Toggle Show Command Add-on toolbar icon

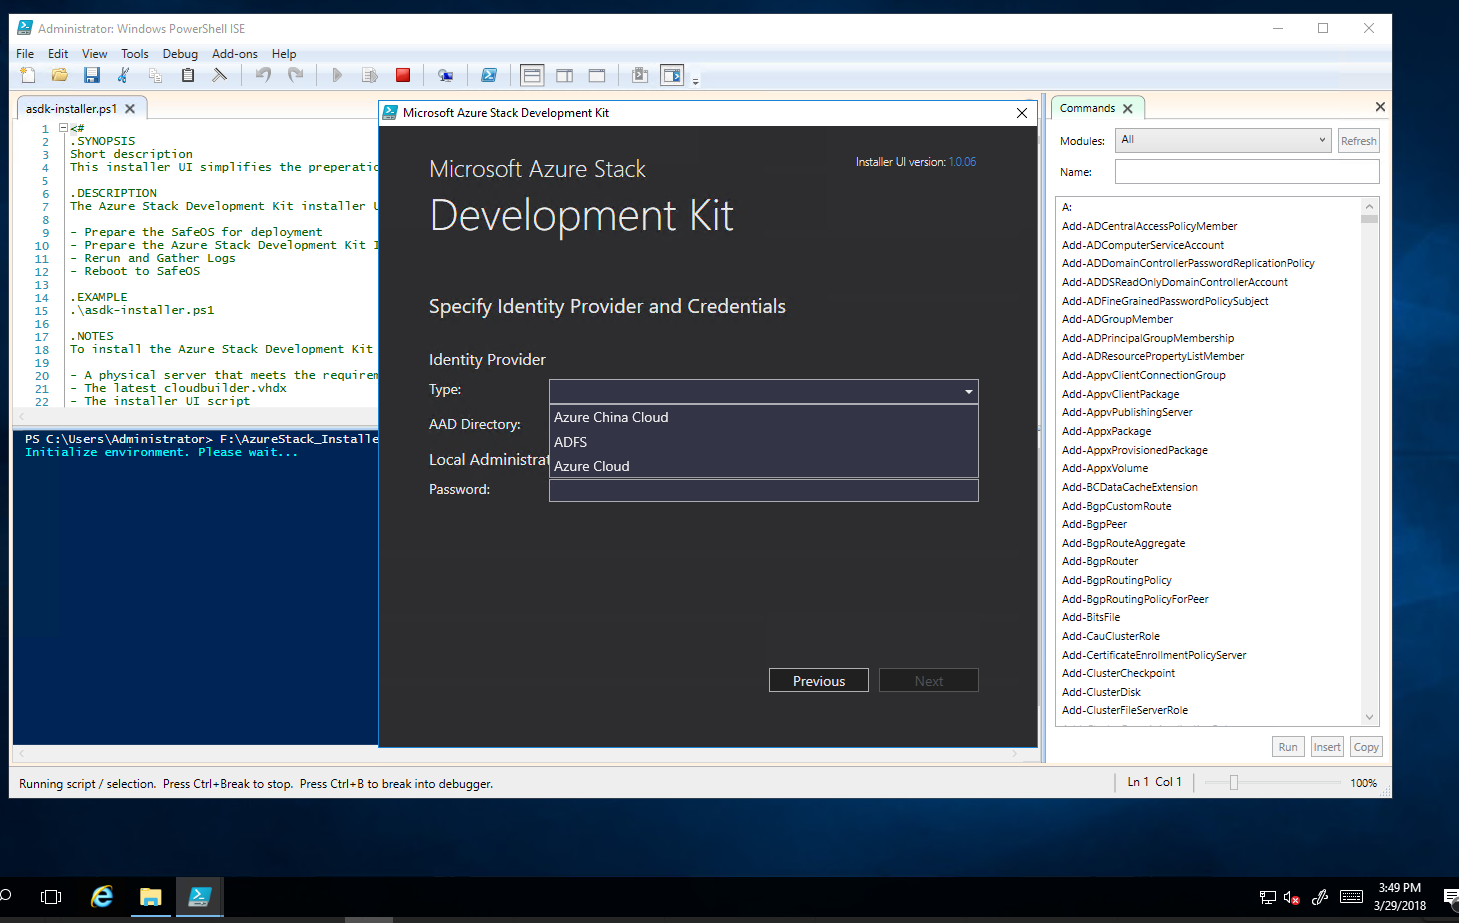(672, 75)
